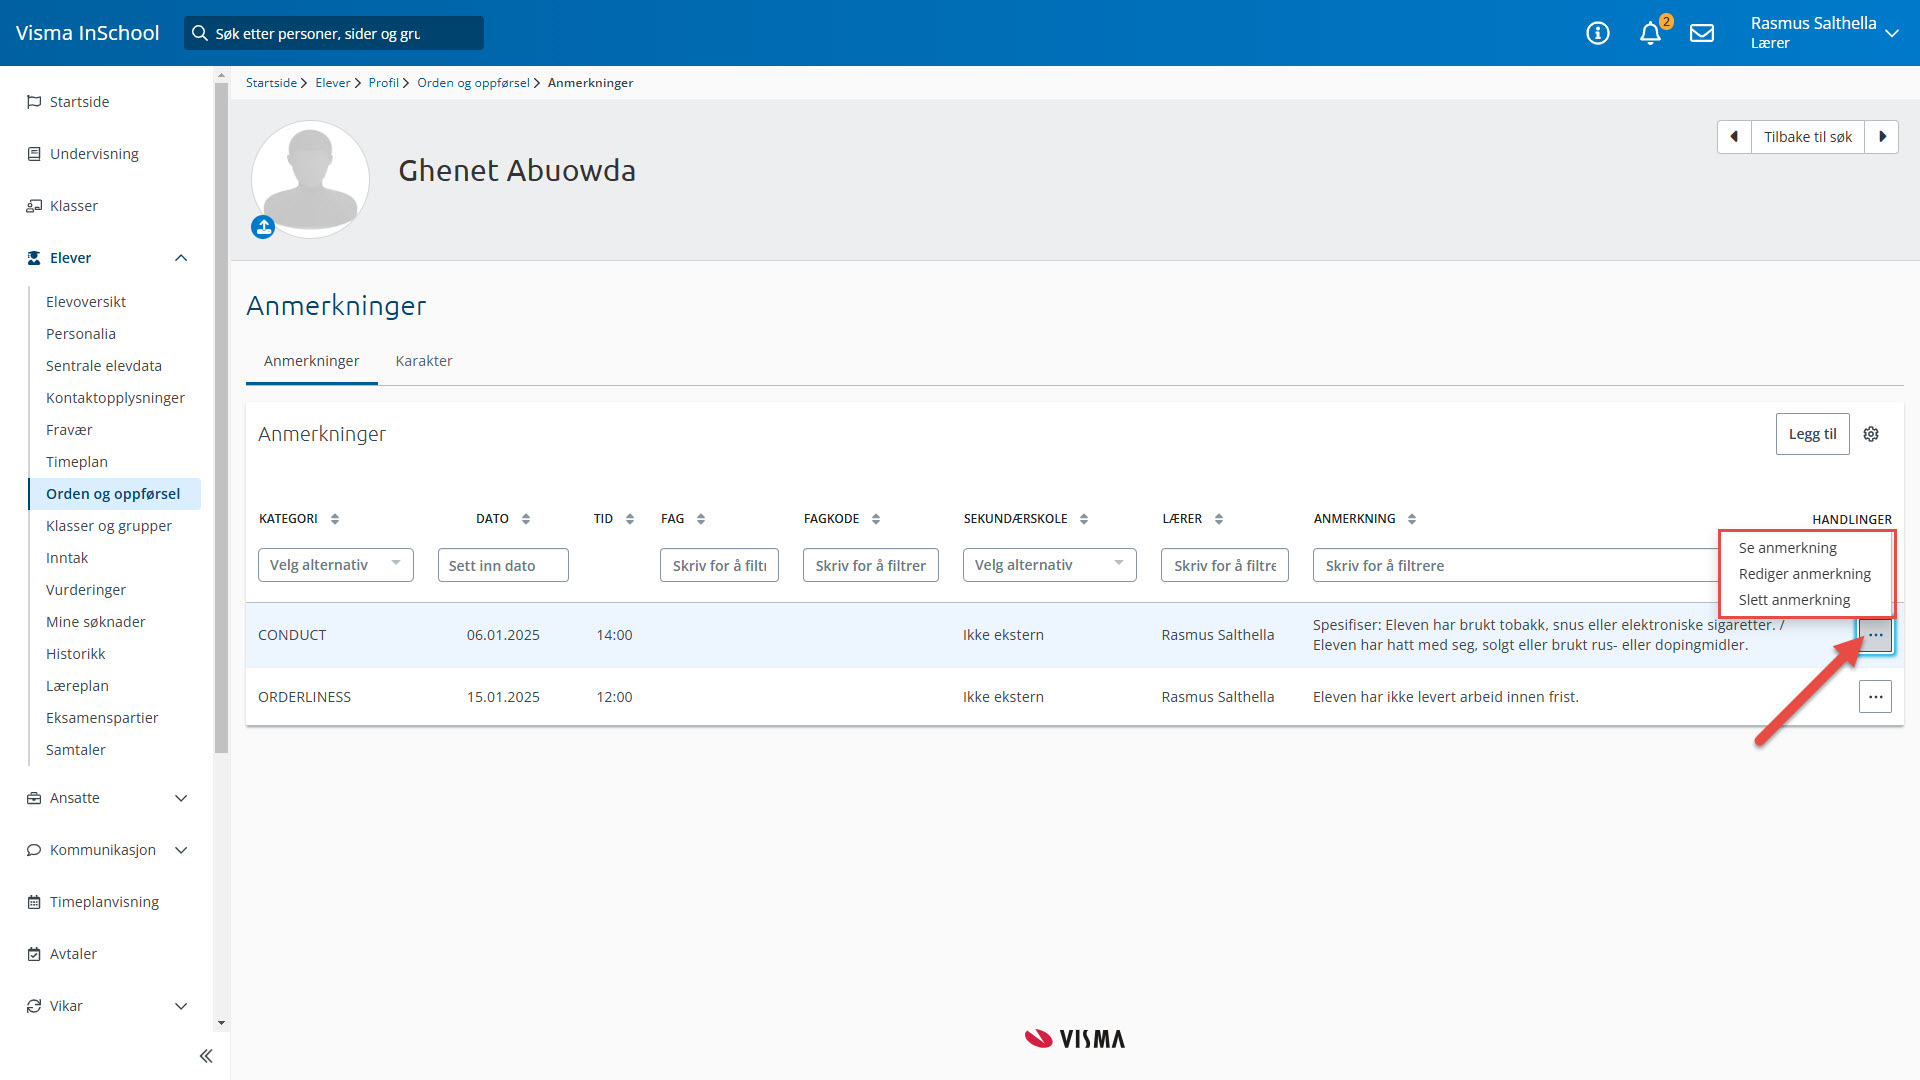Sort table by KATEGORI column

click(x=335, y=519)
